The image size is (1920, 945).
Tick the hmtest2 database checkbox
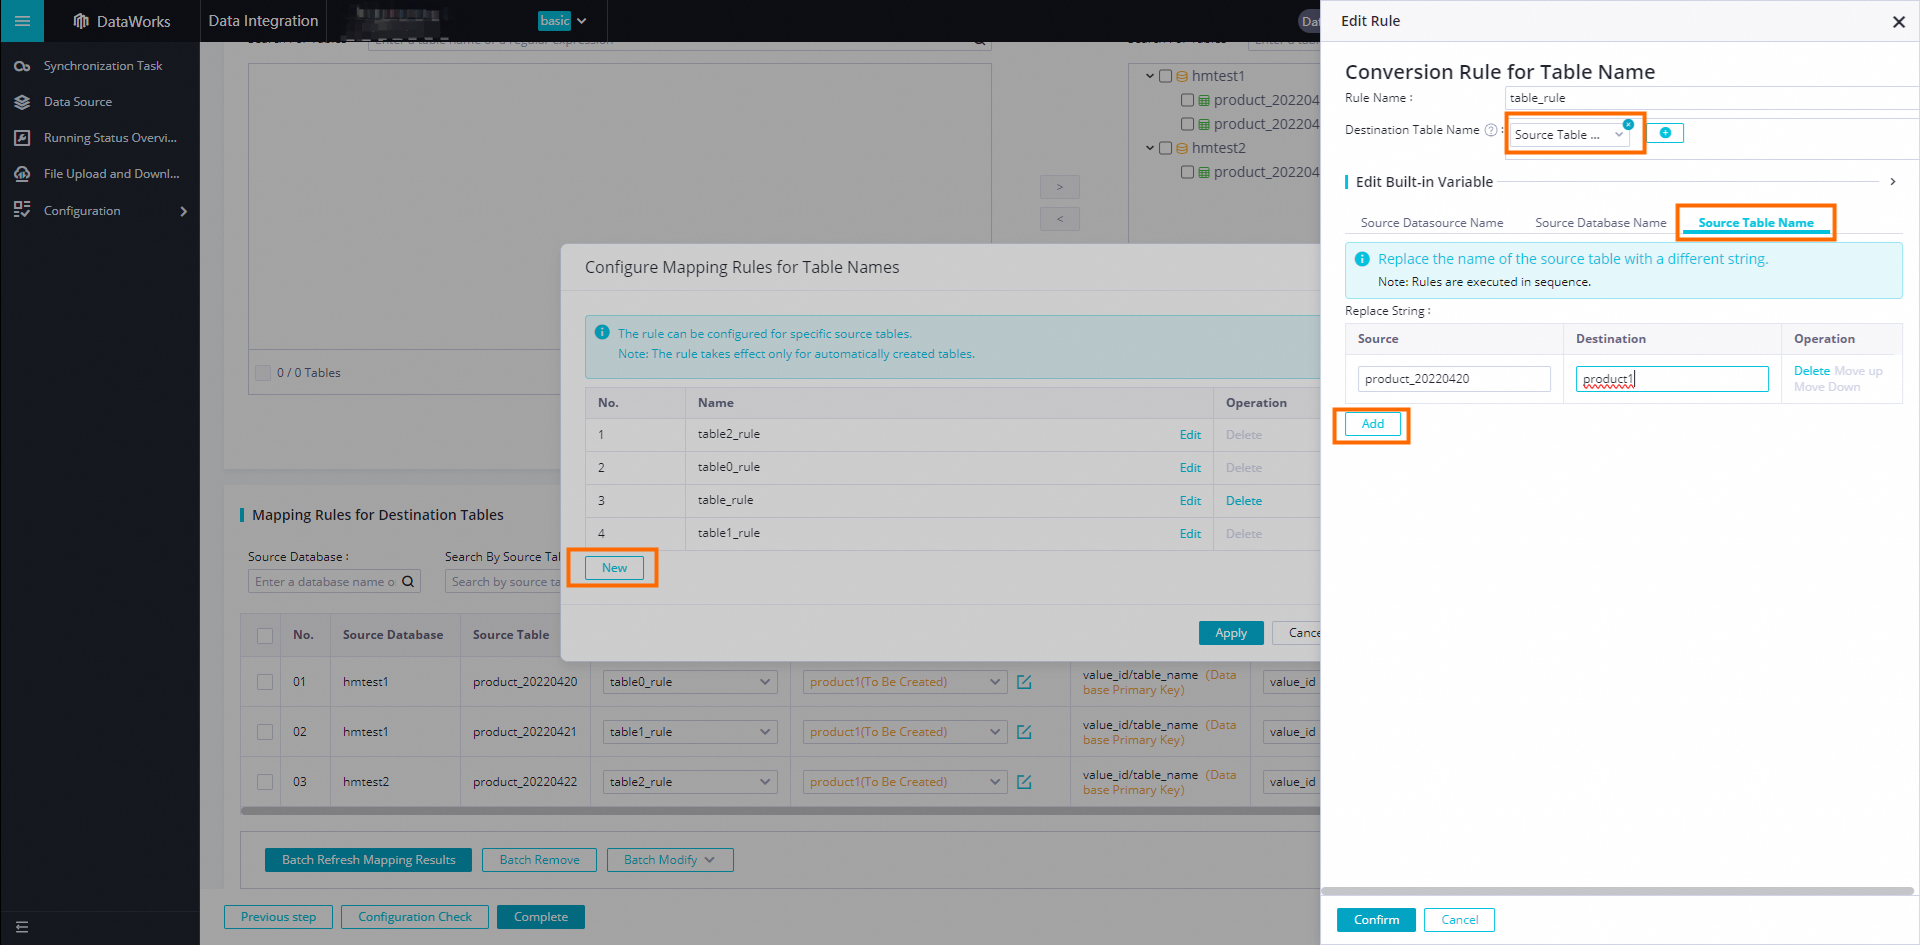1165,148
